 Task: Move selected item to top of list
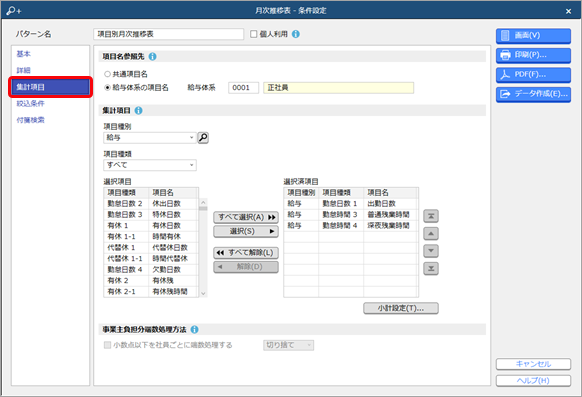click(x=431, y=216)
